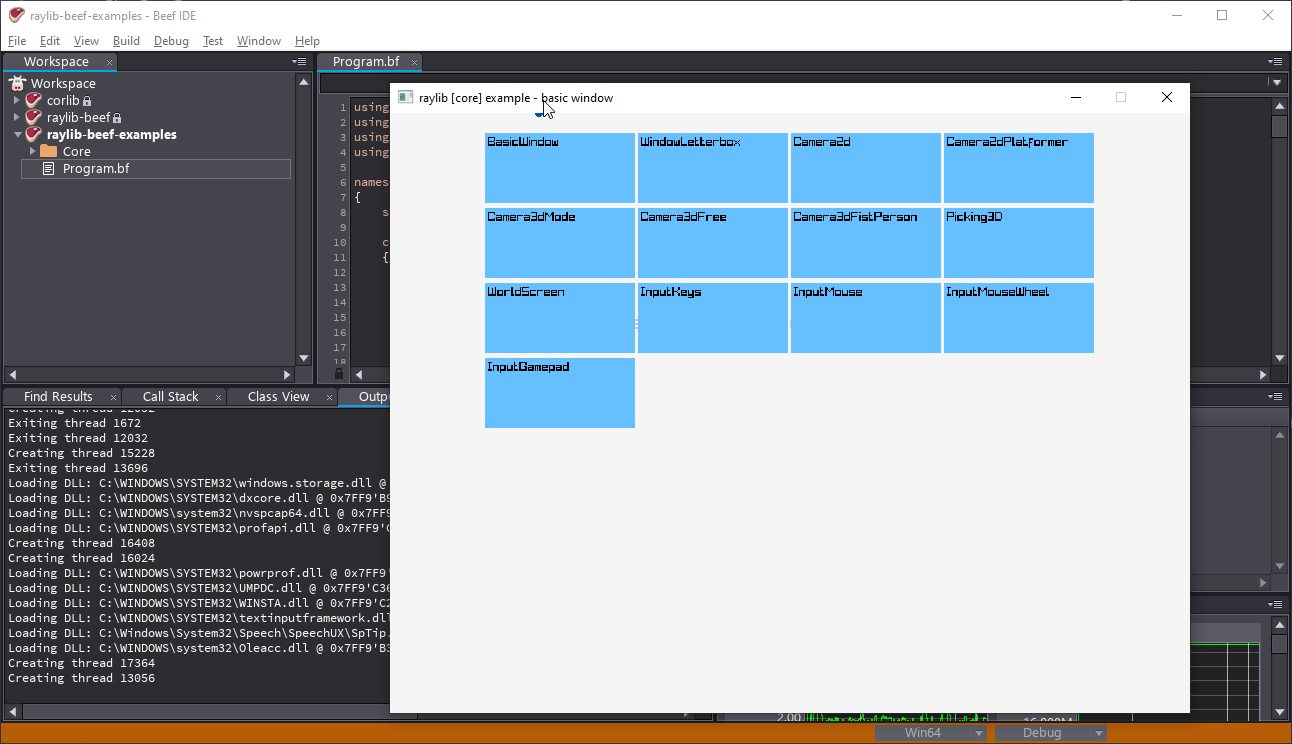
Task: Close the Find Results tab
Action: point(113,397)
